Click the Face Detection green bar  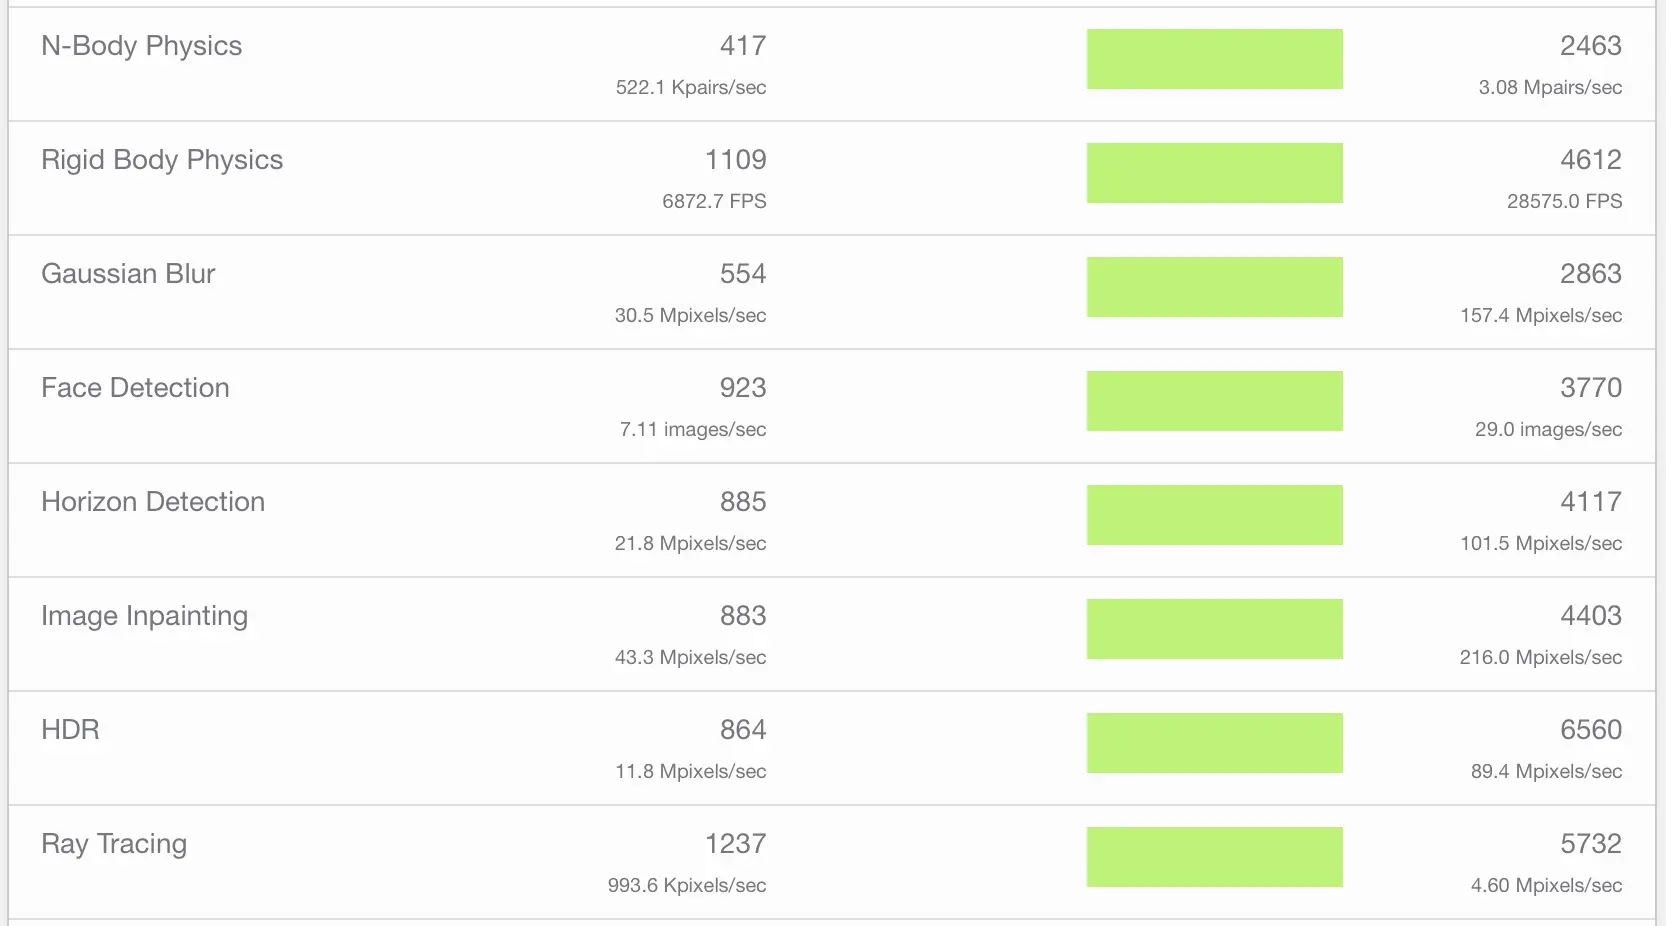tap(1215, 401)
